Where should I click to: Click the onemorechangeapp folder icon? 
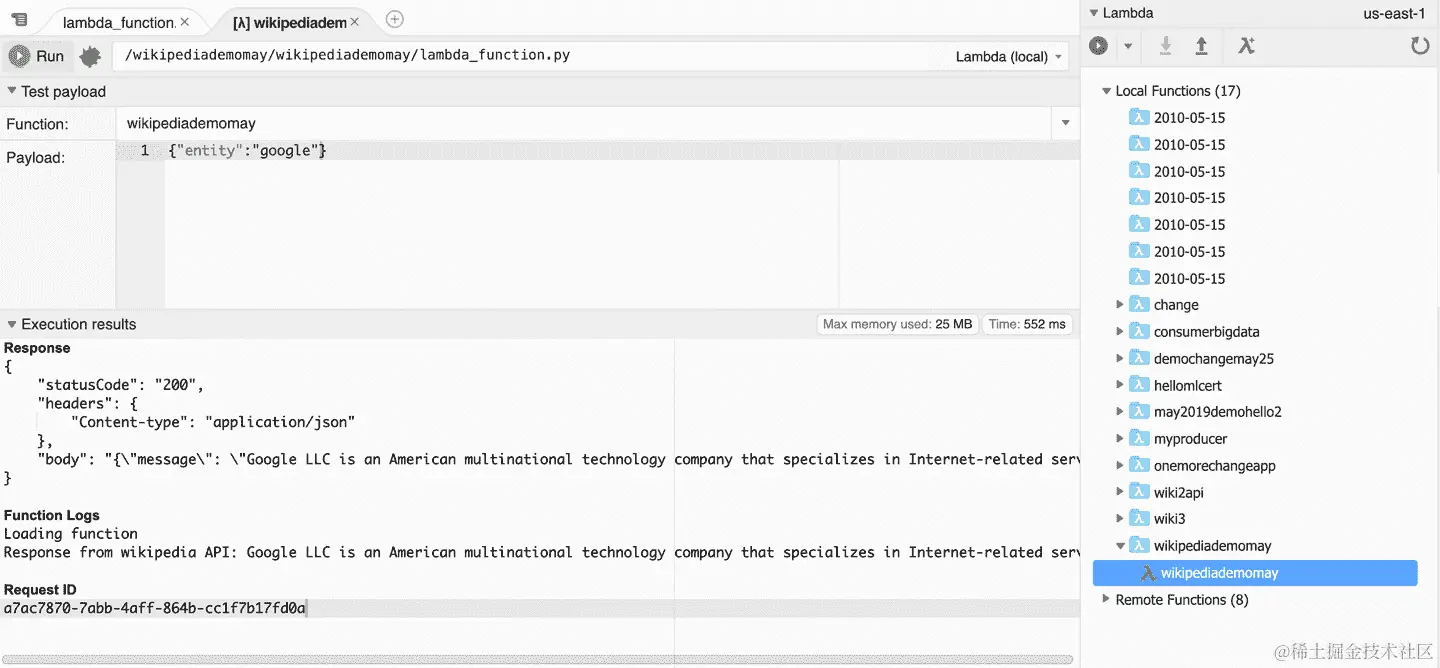pyautogui.click(x=1139, y=465)
